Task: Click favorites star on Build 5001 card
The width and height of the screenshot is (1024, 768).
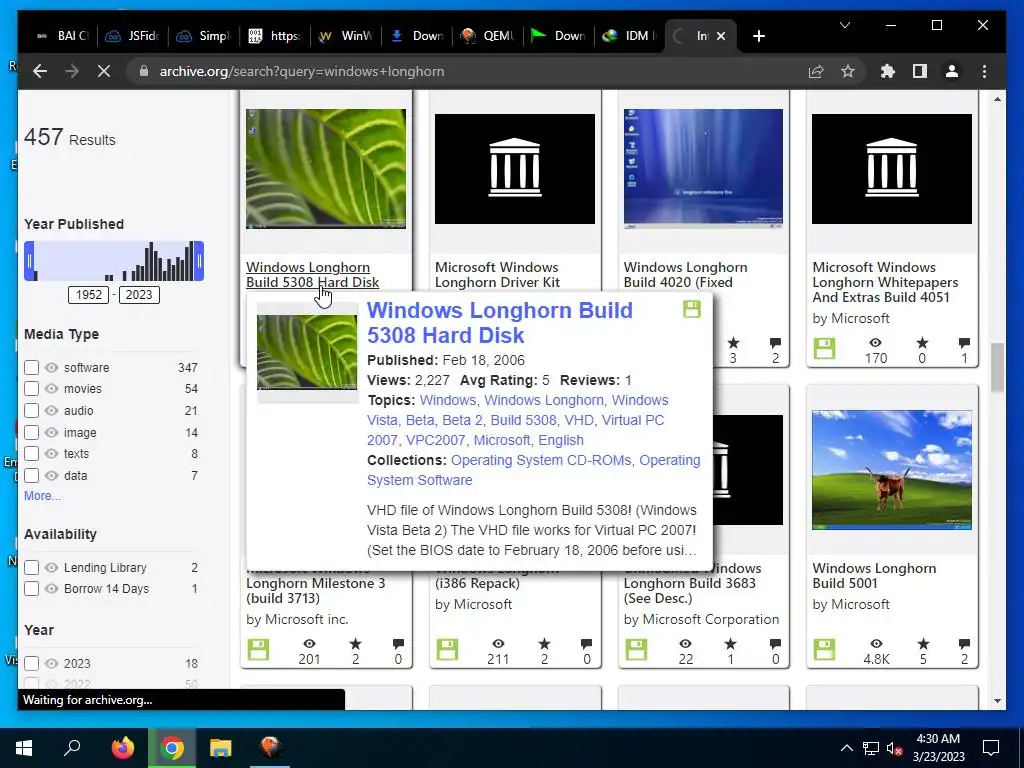Action: pyautogui.click(x=922, y=644)
